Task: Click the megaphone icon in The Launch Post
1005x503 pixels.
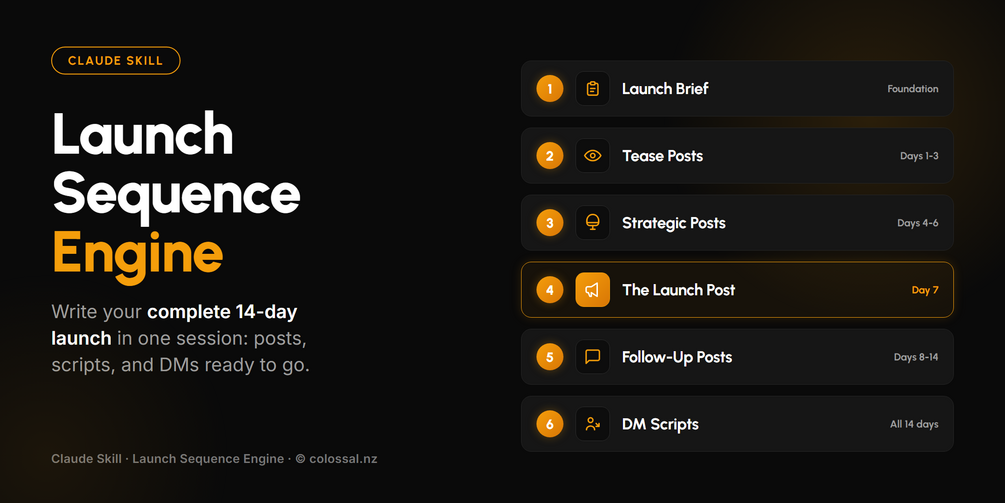Action: coord(592,290)
